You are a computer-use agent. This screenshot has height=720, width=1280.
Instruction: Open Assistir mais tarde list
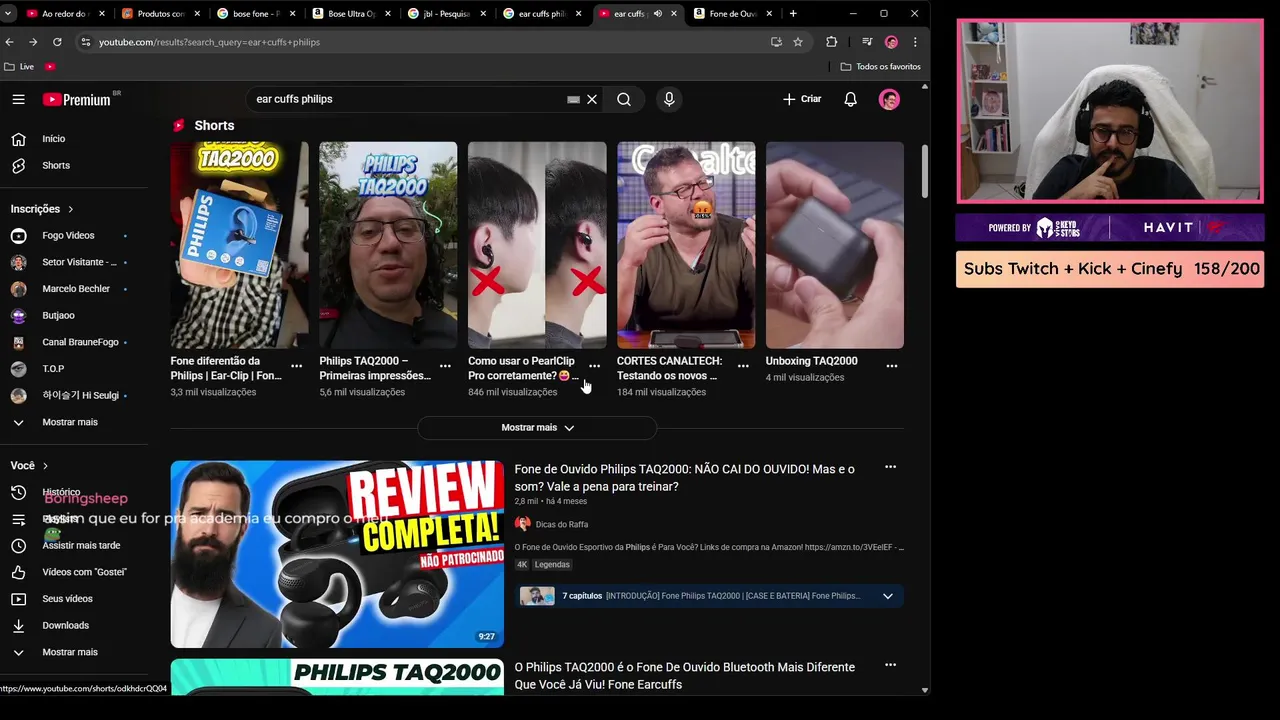pos(80,545)
